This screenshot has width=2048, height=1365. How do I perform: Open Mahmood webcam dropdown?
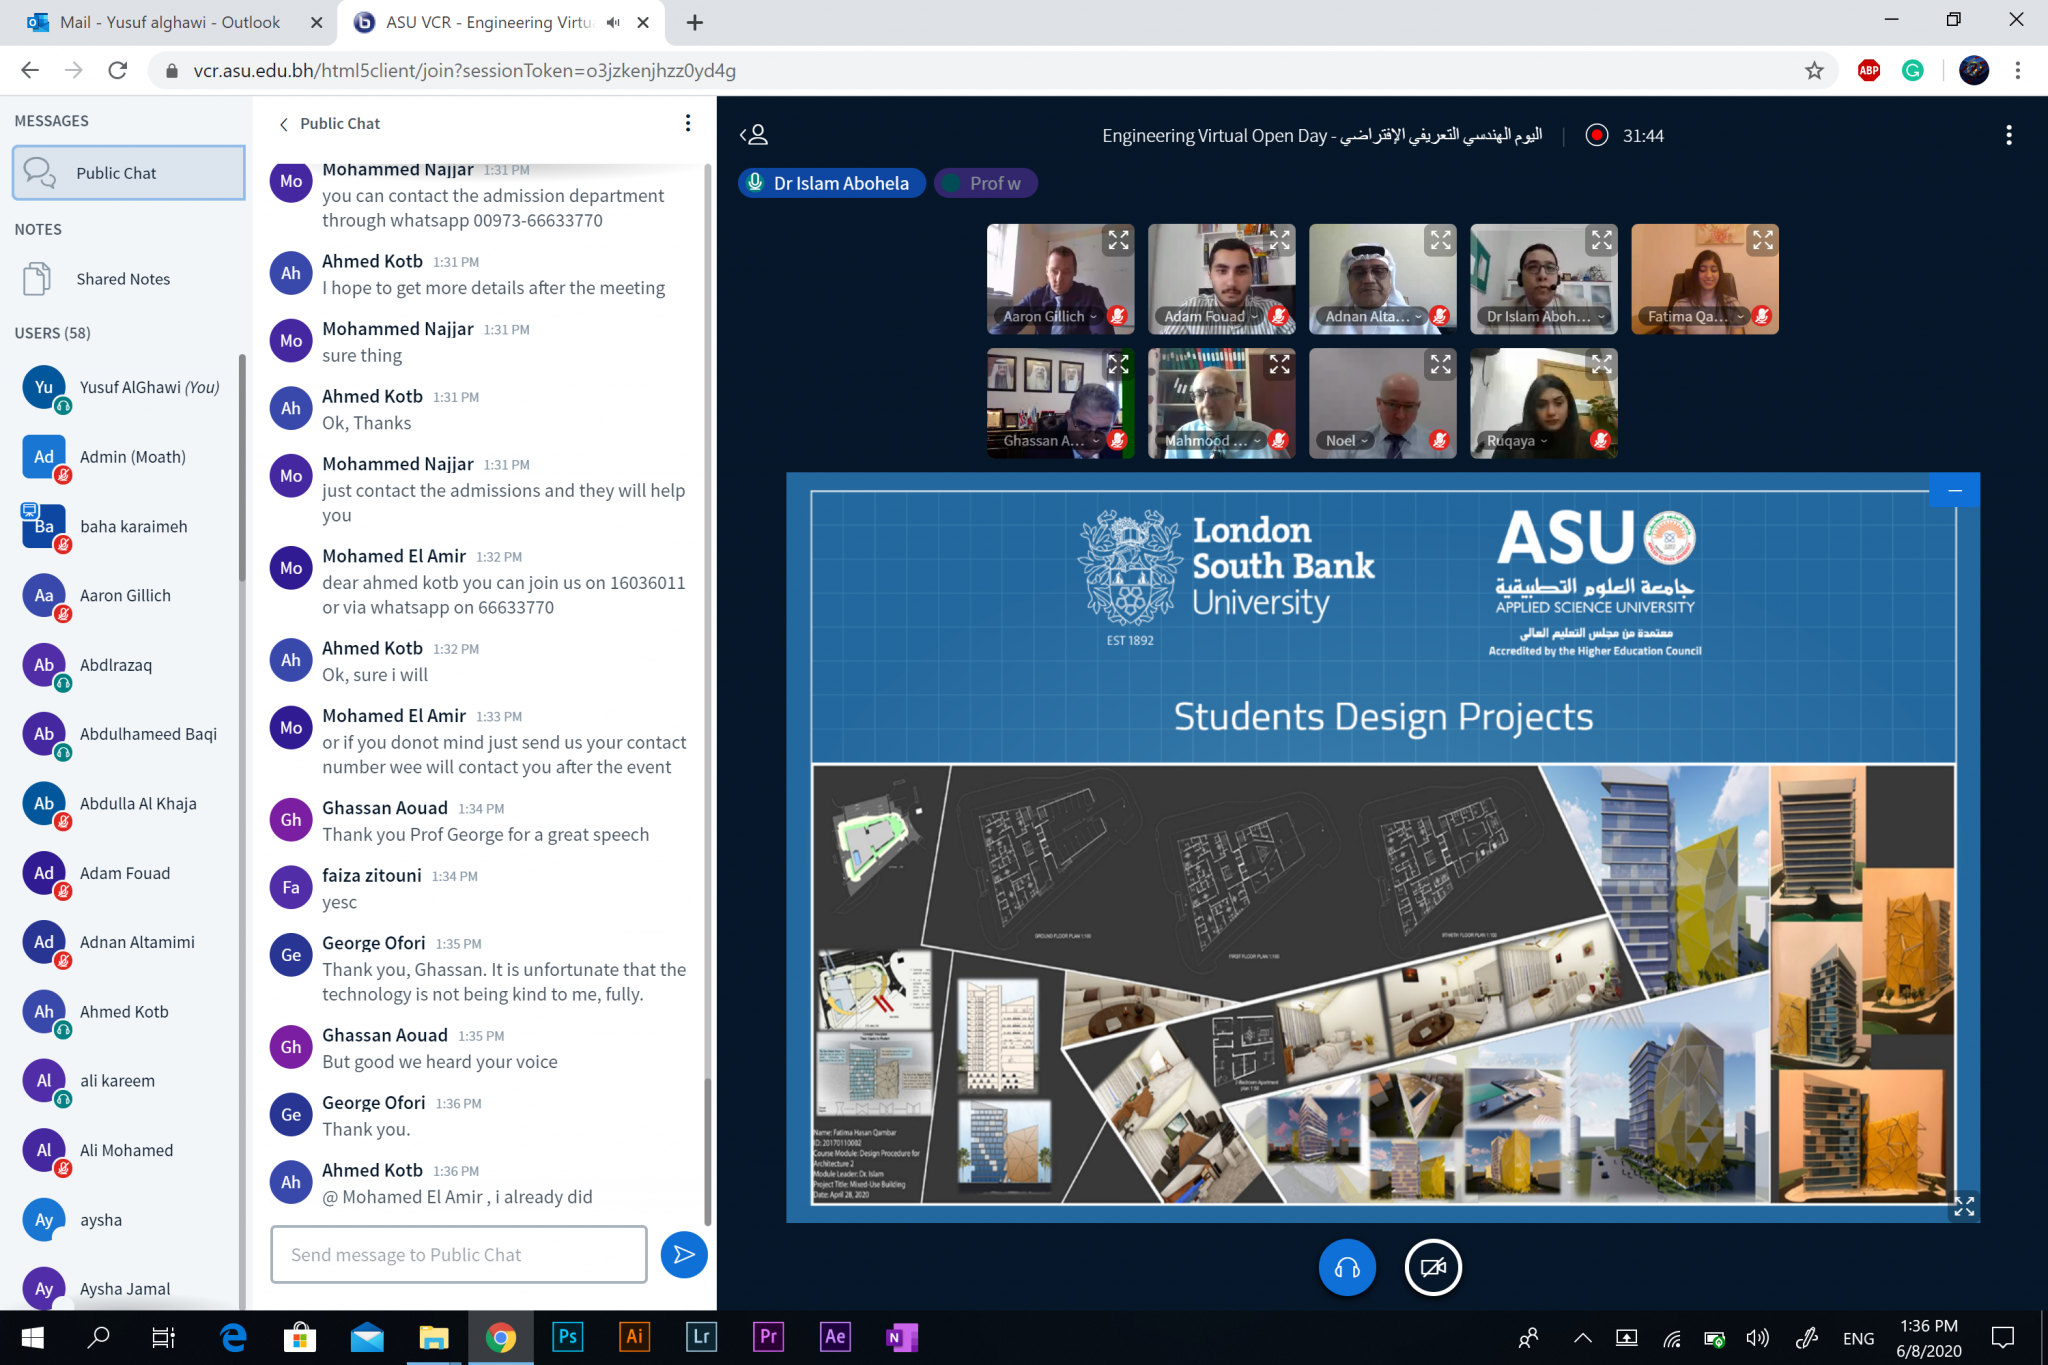[1211, 440]
